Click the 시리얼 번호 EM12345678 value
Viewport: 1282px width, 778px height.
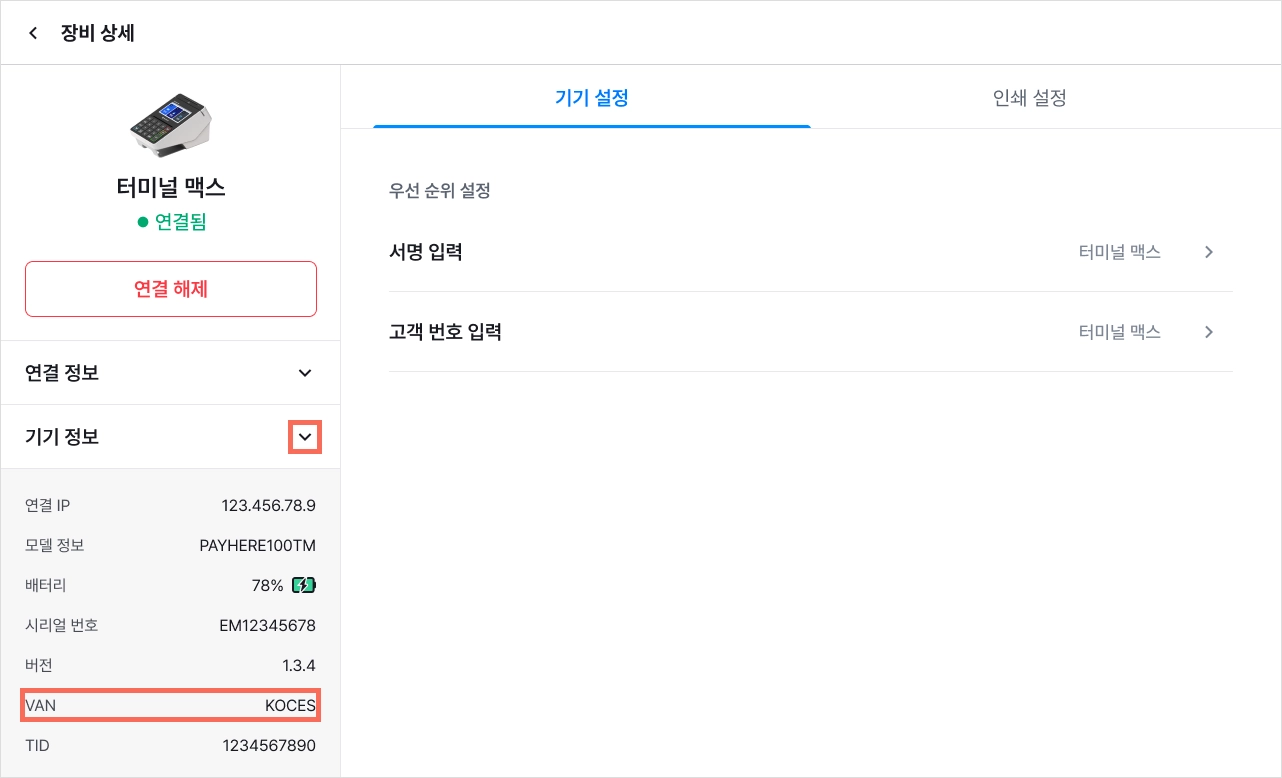[x=268, y=625]
